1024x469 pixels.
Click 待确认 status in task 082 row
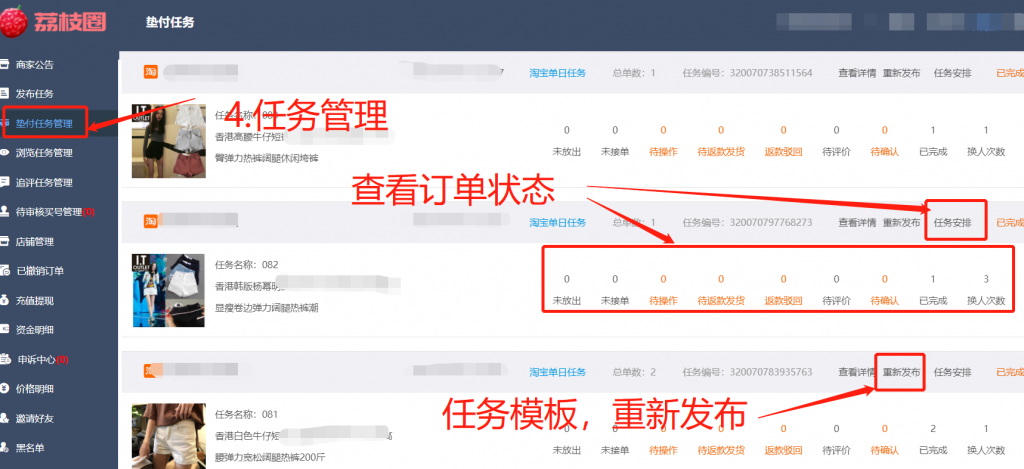[884, 301]
